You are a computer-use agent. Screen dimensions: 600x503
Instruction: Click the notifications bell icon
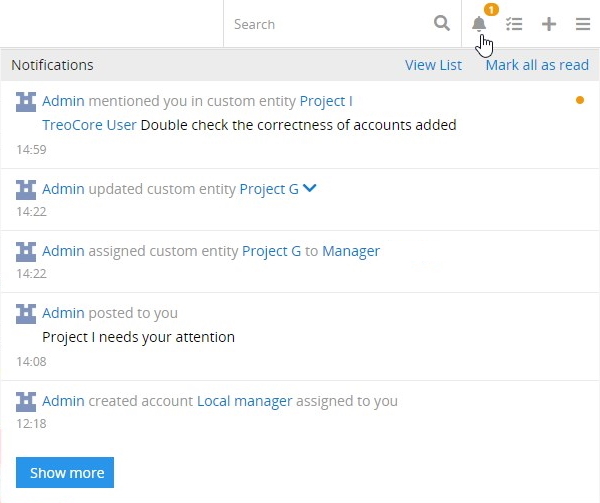click(479, 25)
